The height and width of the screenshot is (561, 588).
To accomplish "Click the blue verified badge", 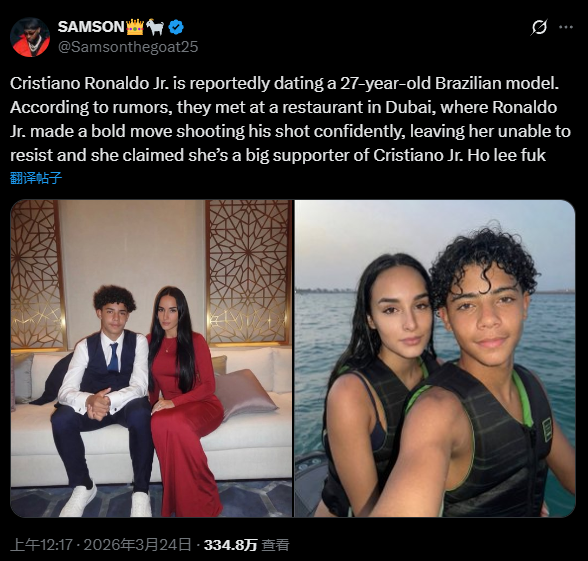I will [x=176, y=27].
